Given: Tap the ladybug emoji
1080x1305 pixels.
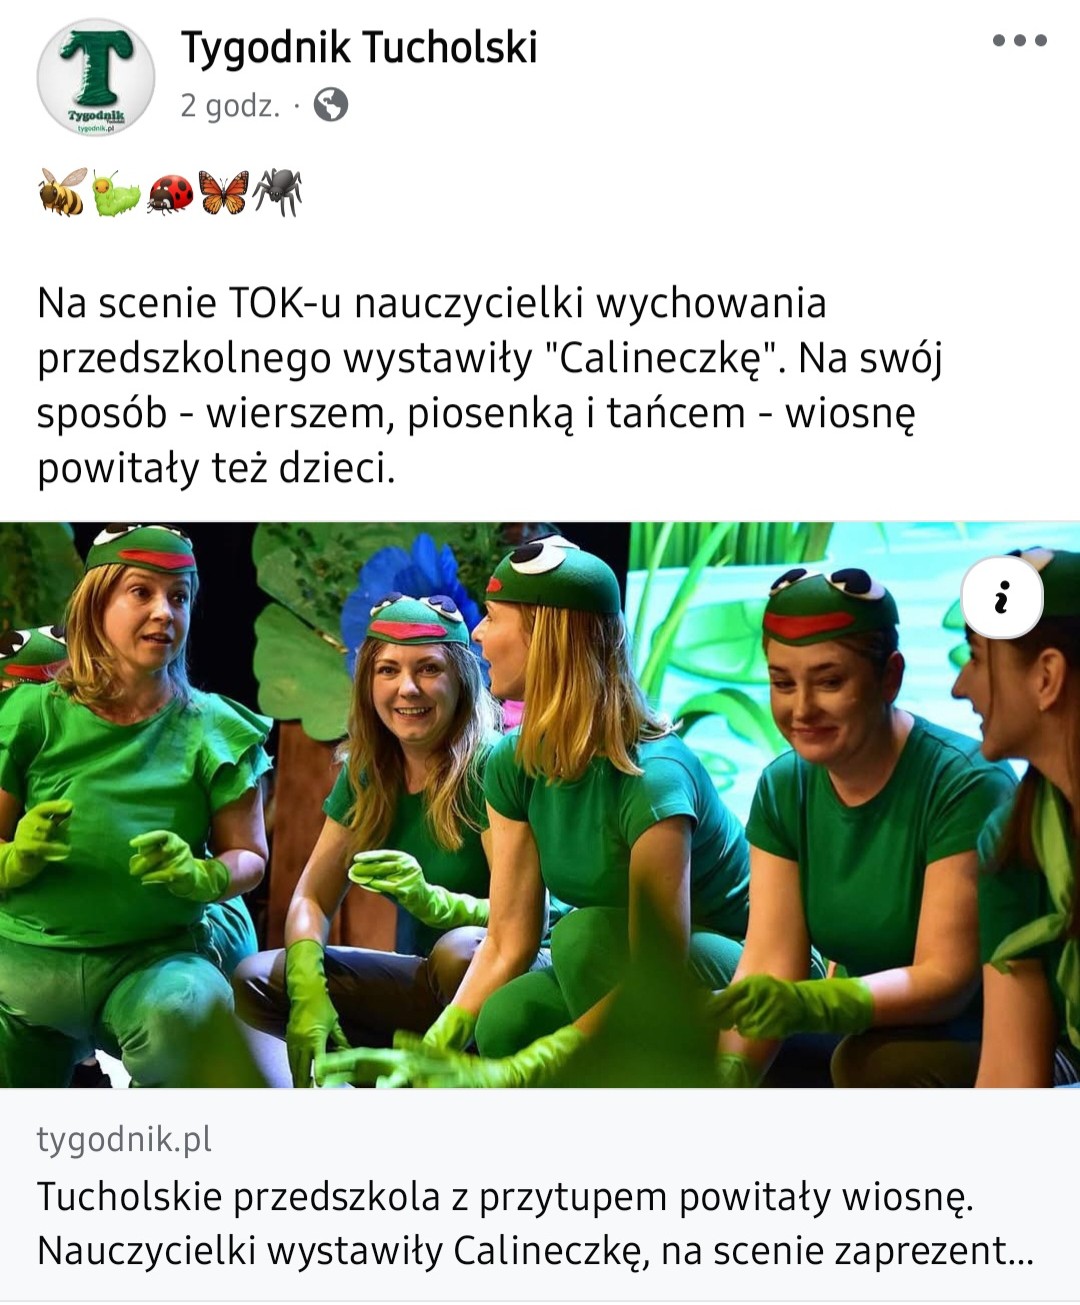Looking at the screenshot, I should [170, 193].
